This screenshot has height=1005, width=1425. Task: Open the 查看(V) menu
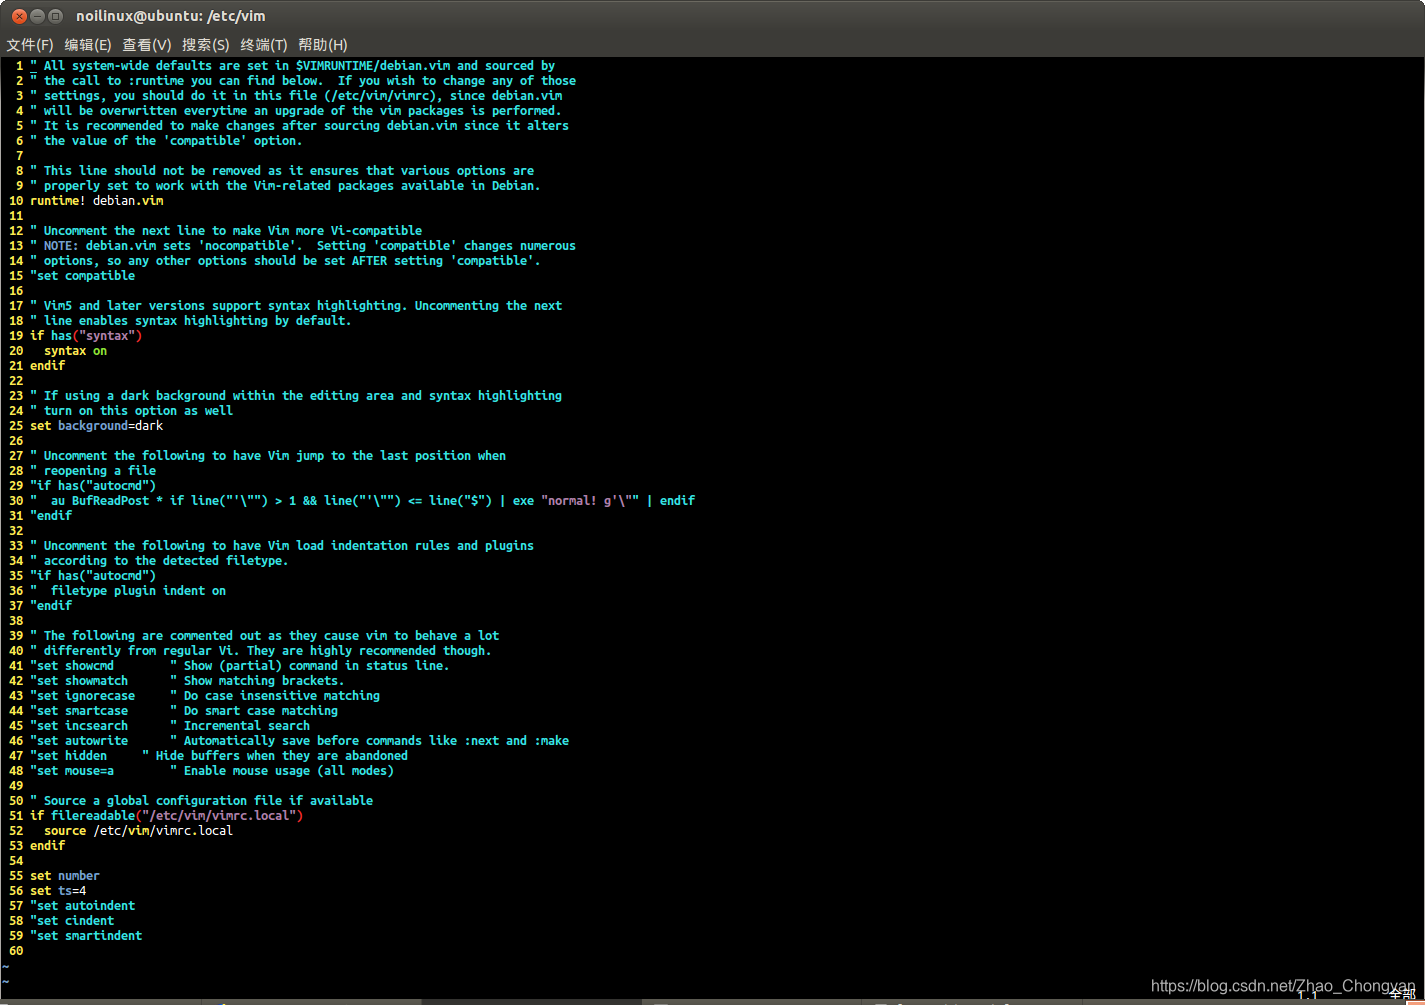pyautogui.click(x=147, y=45)
